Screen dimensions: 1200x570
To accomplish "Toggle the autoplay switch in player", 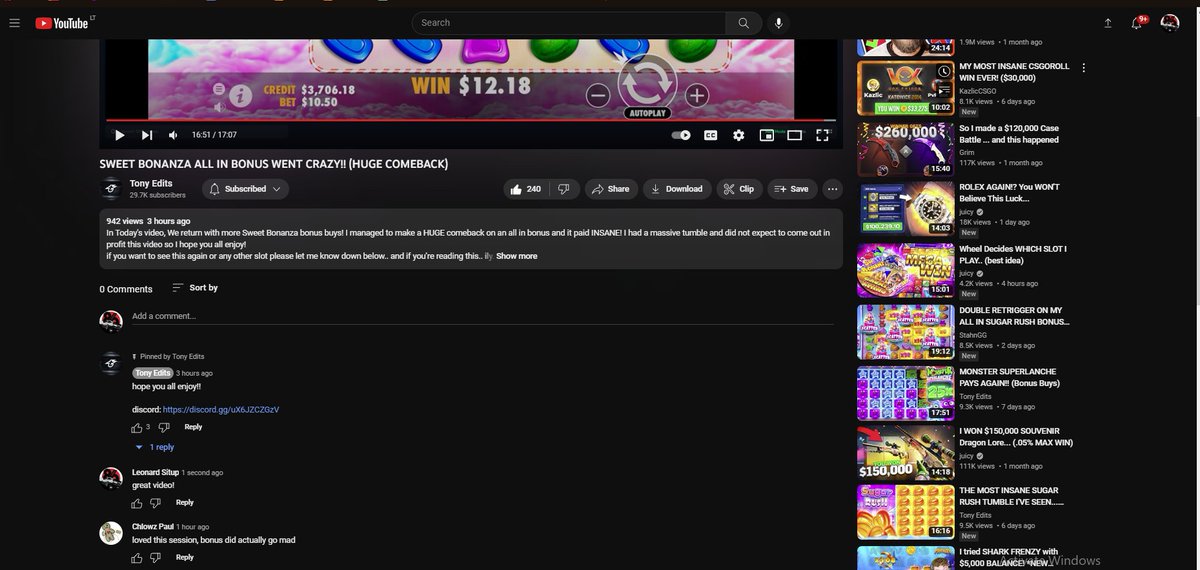I will pyautogui.click(x=681, y=135).
